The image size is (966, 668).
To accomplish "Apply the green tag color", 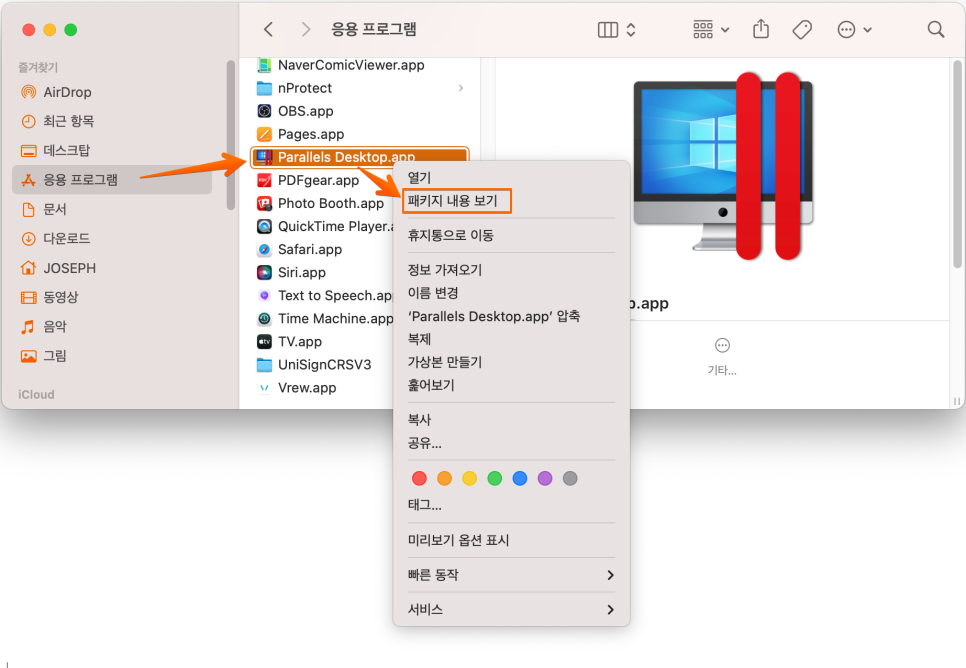I will (x=495, y=478).
